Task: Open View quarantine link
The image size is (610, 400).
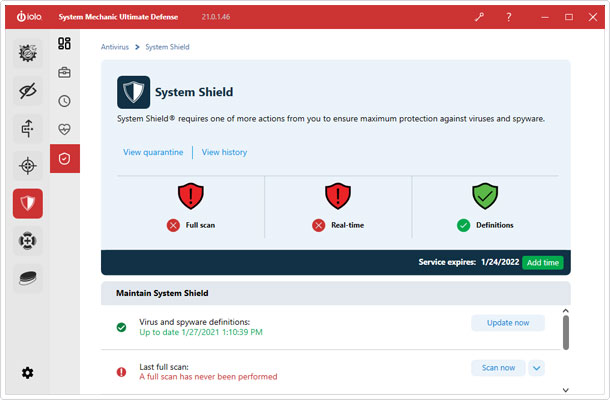Action: pos(153,152)
